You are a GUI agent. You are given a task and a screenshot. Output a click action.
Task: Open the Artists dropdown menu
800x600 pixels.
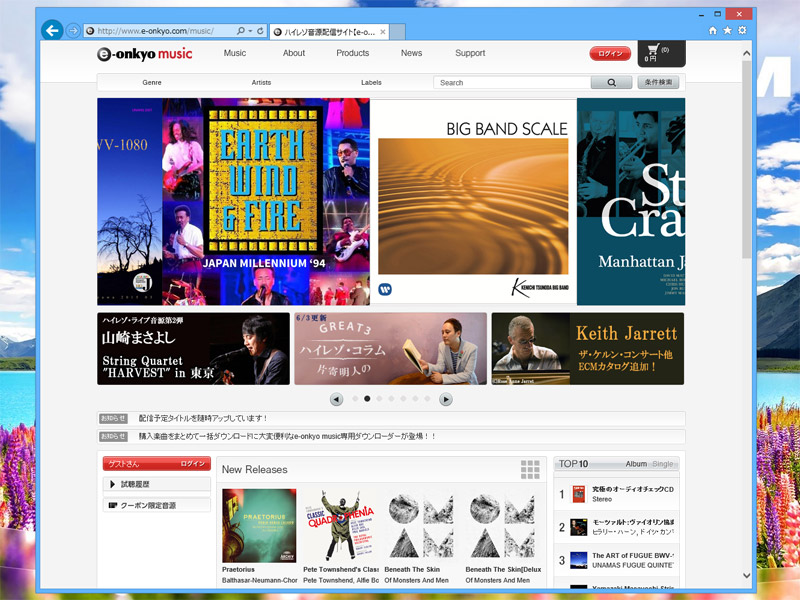click(261, 83)
